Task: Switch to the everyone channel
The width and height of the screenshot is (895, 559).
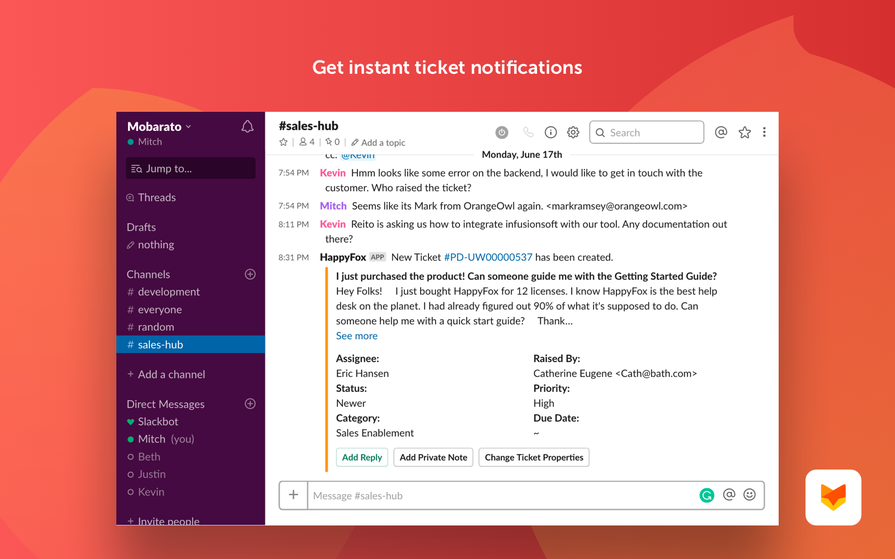Action: point(154,309)
